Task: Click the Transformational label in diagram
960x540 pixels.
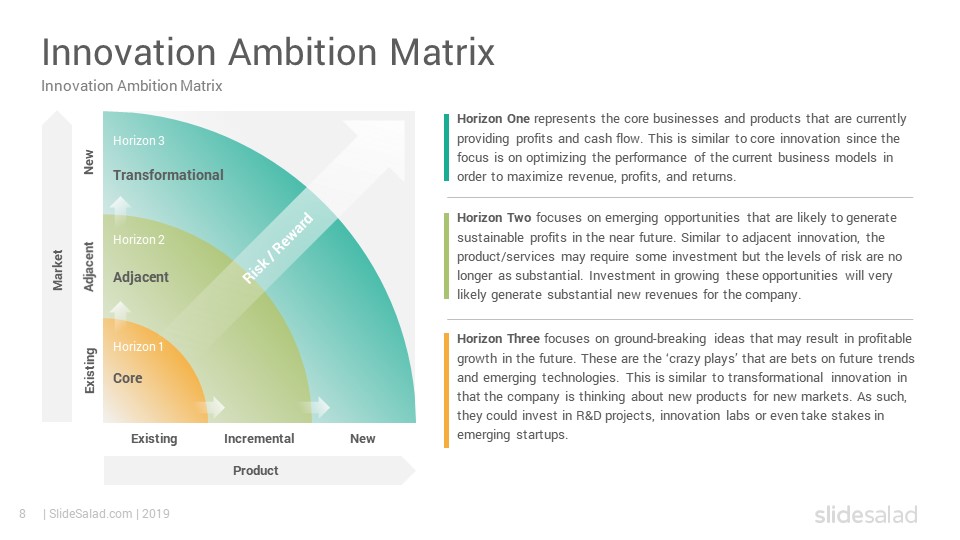Action: (168, 175)
